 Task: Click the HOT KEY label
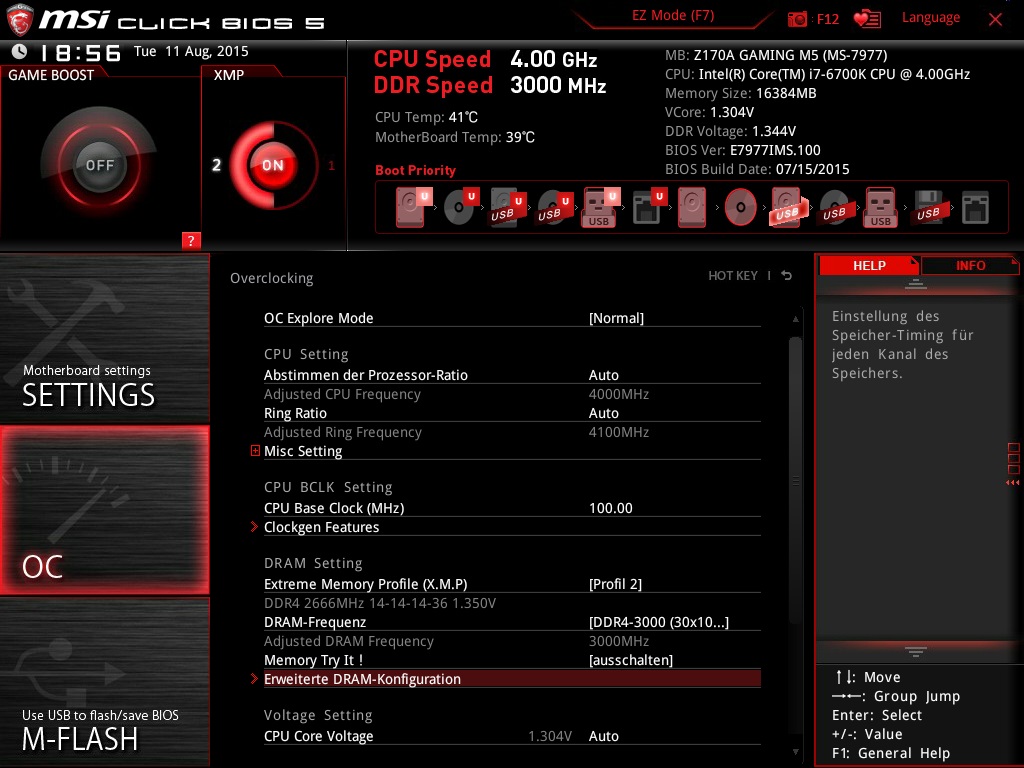(x=733, y=276)
